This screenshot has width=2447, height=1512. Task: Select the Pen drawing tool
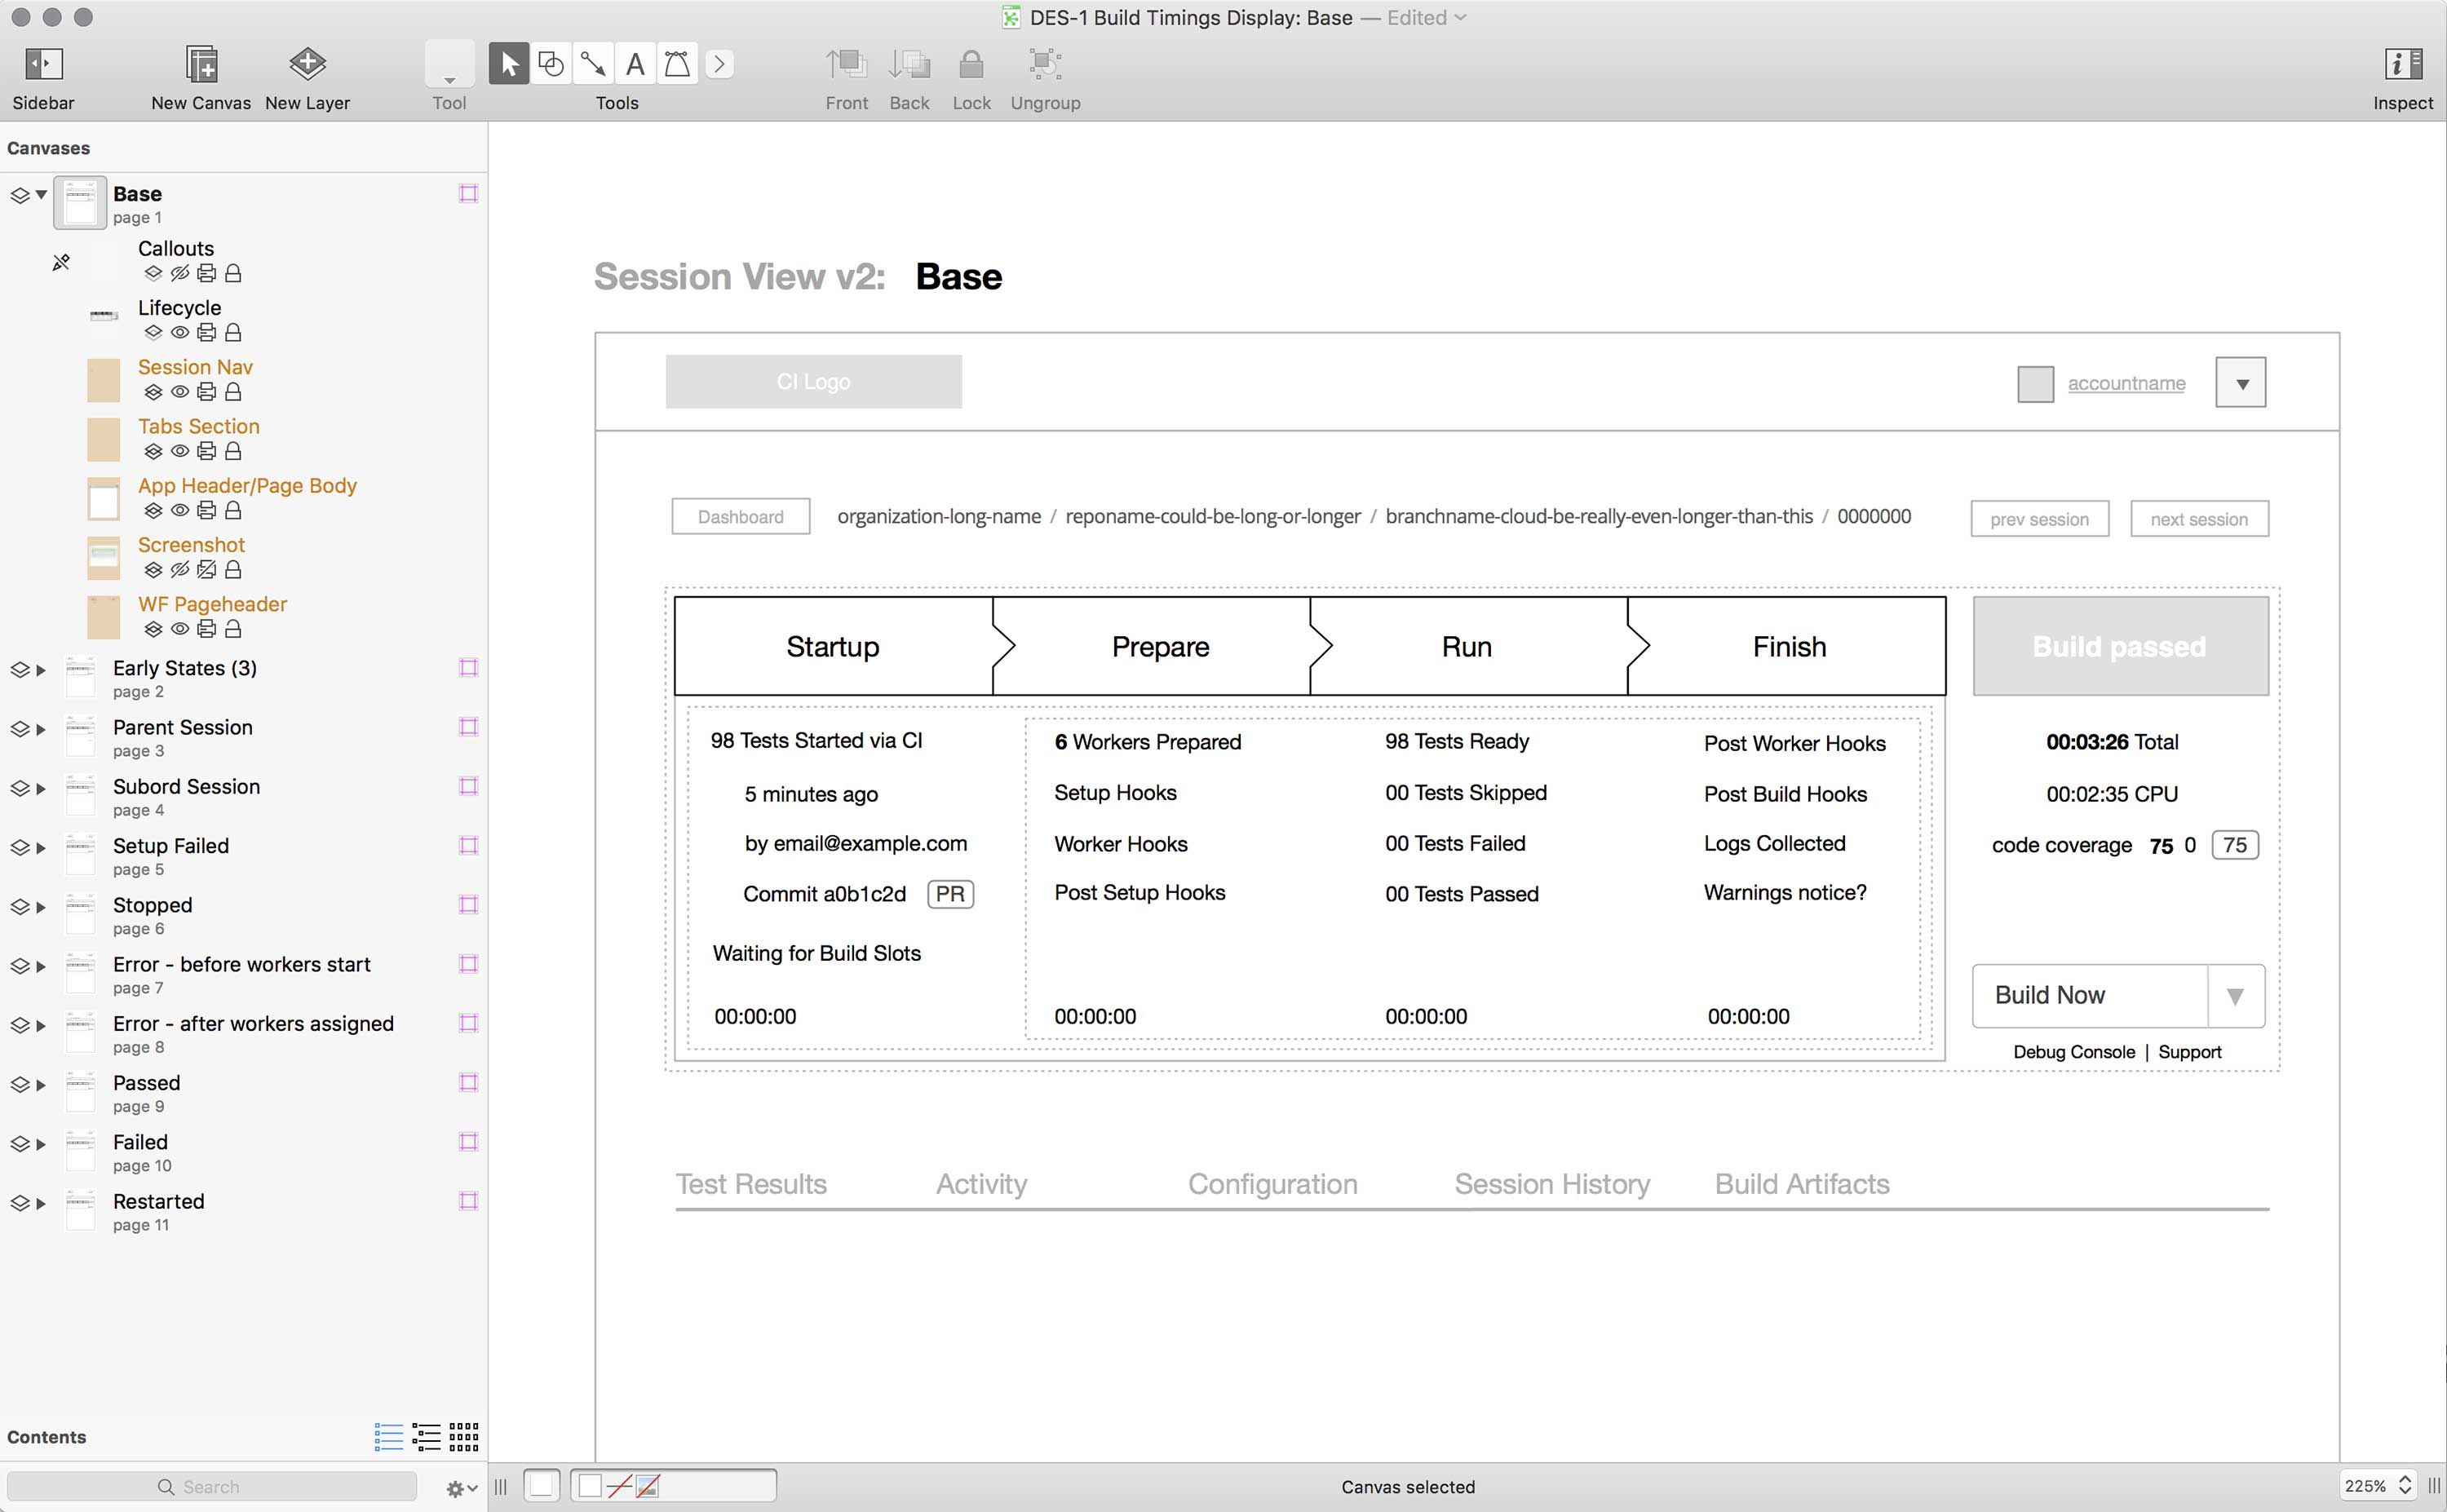[x=677, y=64]
